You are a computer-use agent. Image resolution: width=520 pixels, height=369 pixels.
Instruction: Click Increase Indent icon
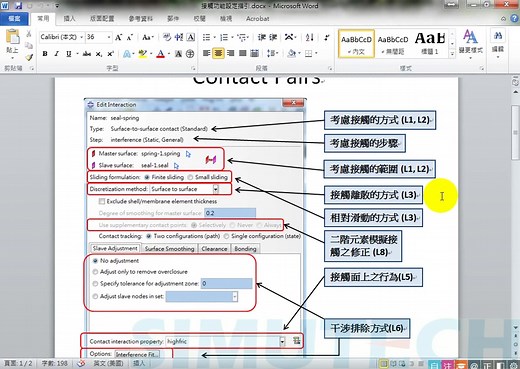pos(273,37)
